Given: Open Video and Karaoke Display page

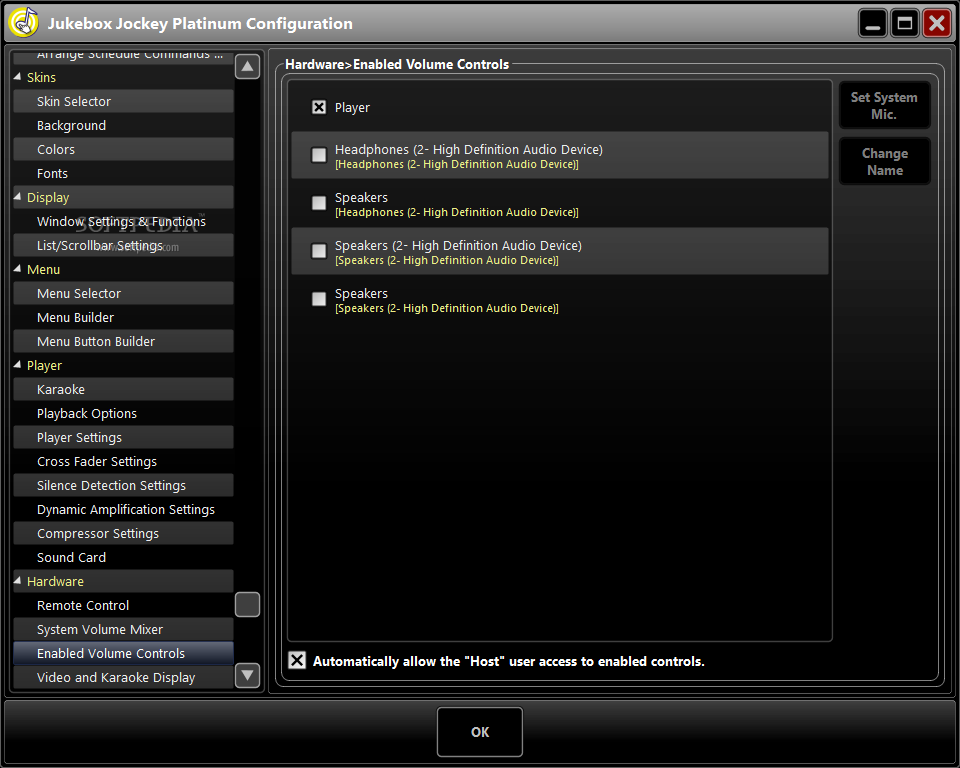Looking at the screenshot, I should click(123, 677).
